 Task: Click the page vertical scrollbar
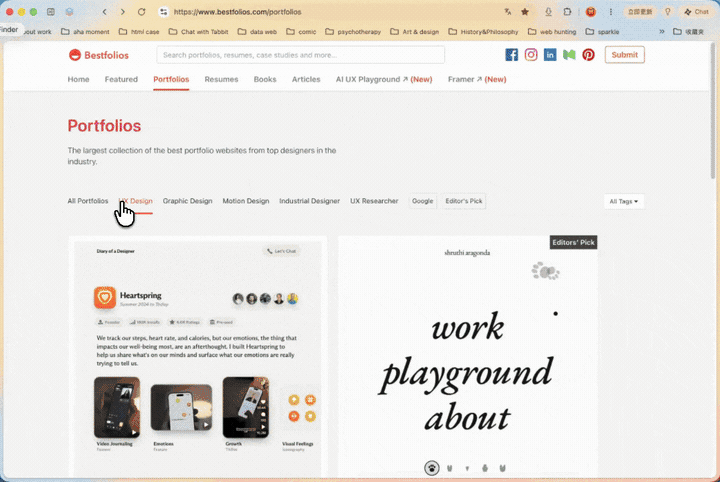click(713, 112)
